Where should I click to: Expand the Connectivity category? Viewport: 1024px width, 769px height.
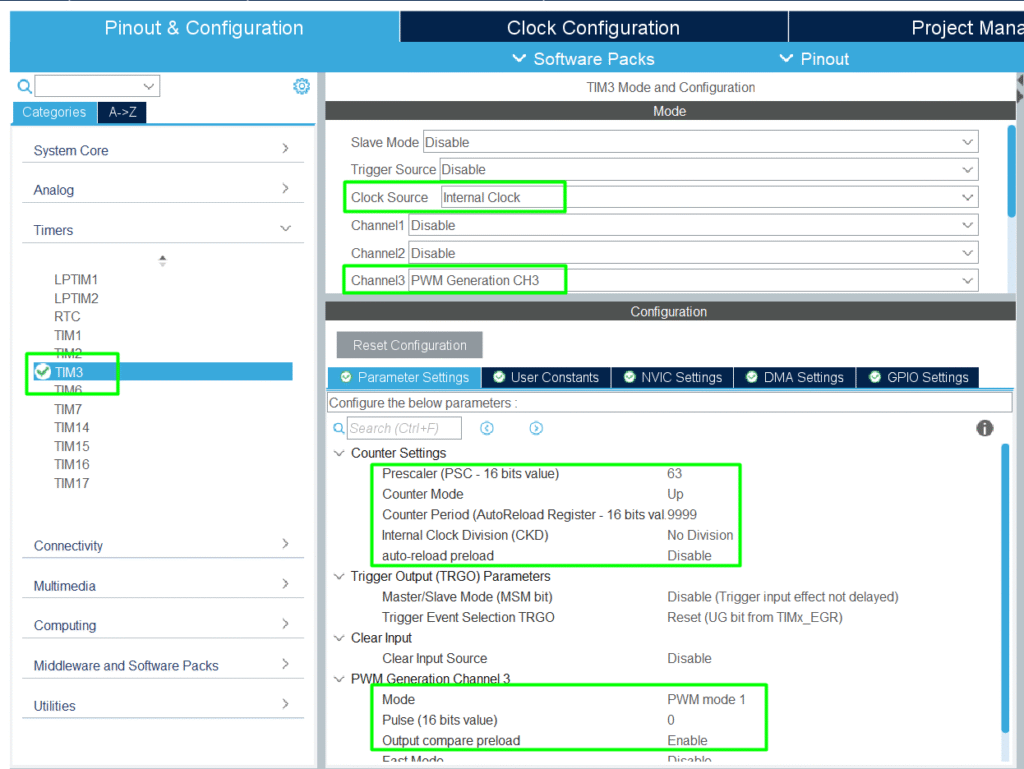(x=285, y=544)
